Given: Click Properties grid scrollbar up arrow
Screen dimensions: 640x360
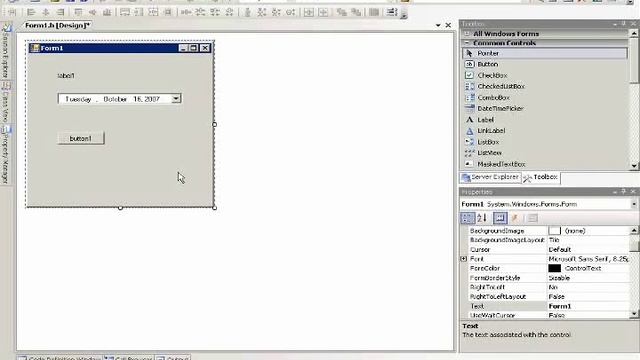Looking at the screenshot, I should pos(634,231).
